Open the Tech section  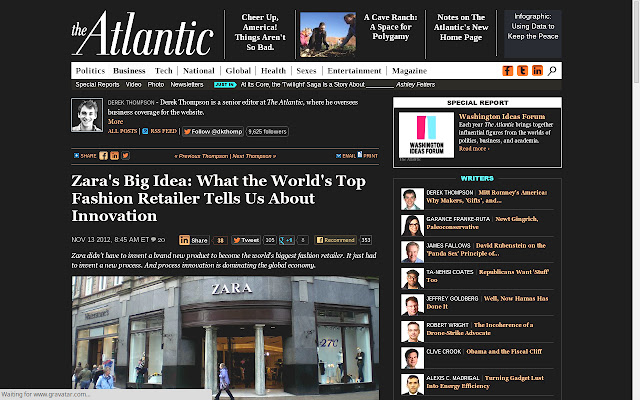click(x=164, y=71)
